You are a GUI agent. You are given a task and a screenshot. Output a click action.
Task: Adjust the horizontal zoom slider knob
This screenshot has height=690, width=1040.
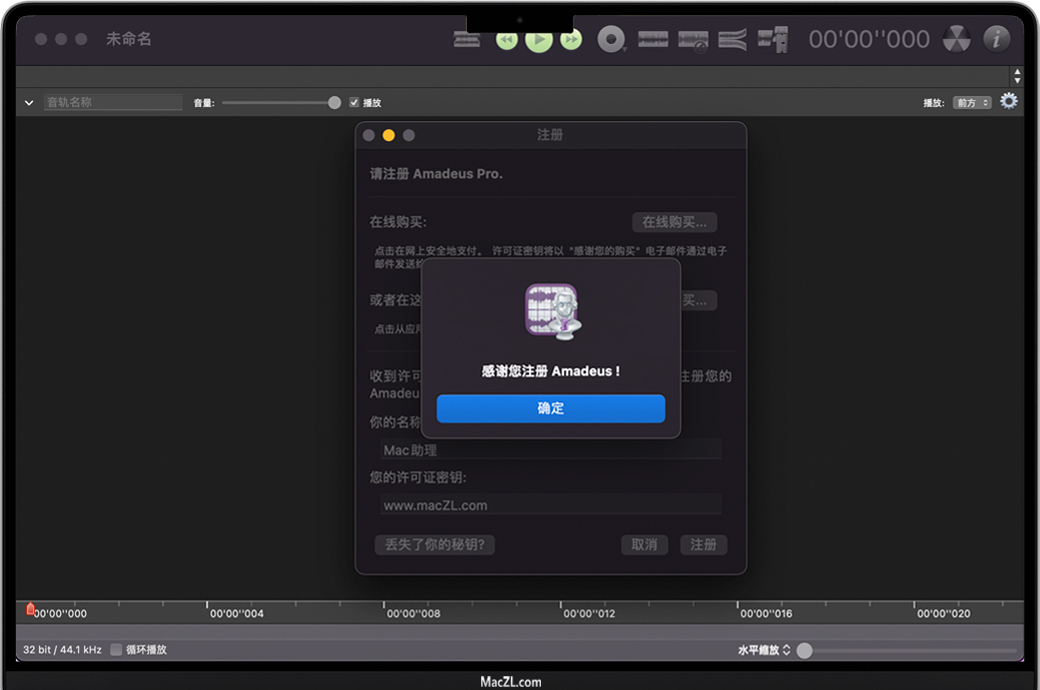pyautogui.click(x=805, y=650)
